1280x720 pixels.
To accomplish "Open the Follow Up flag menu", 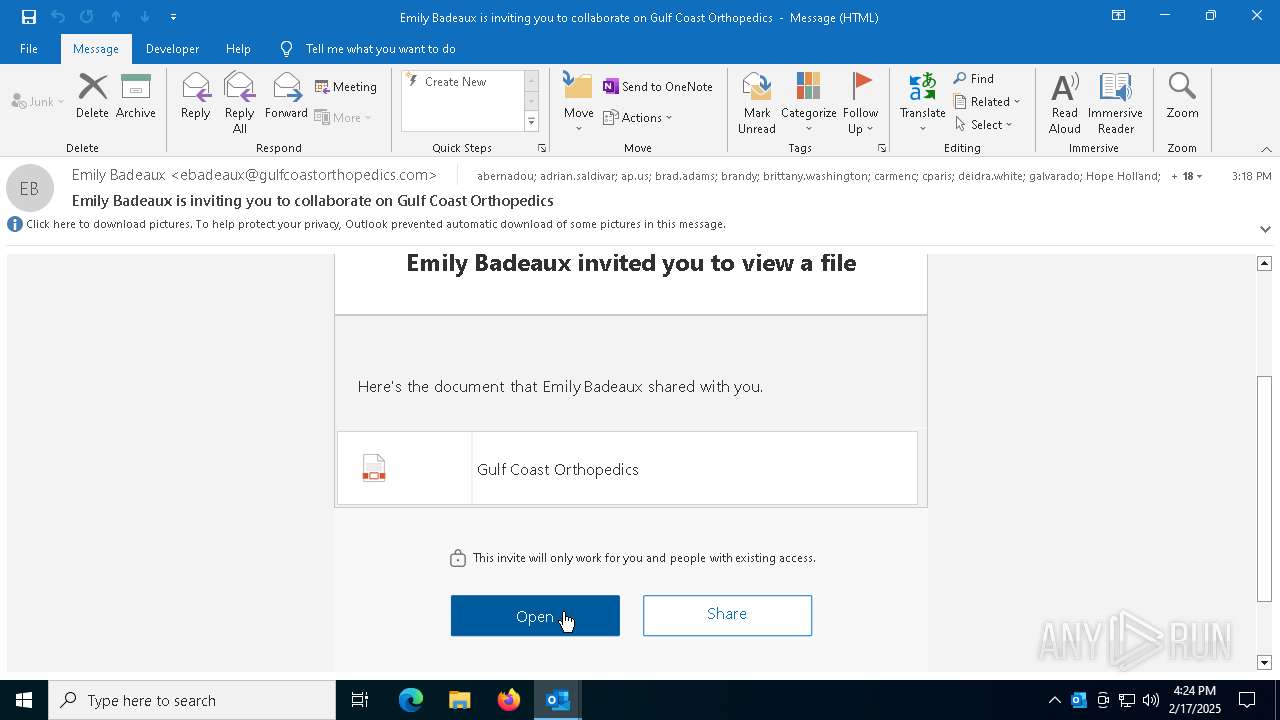I will 860,103.
